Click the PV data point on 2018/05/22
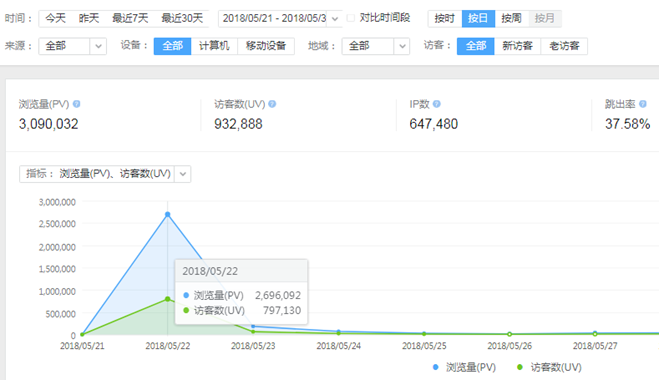The height and width of the screenshot is (380, 659). 168,214
